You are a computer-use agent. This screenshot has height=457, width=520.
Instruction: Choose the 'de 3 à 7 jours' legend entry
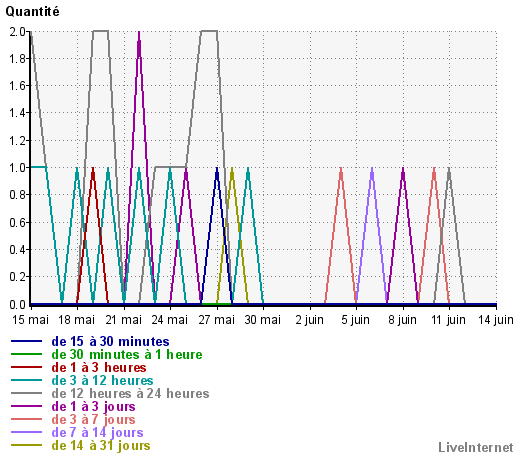point(93,420)
